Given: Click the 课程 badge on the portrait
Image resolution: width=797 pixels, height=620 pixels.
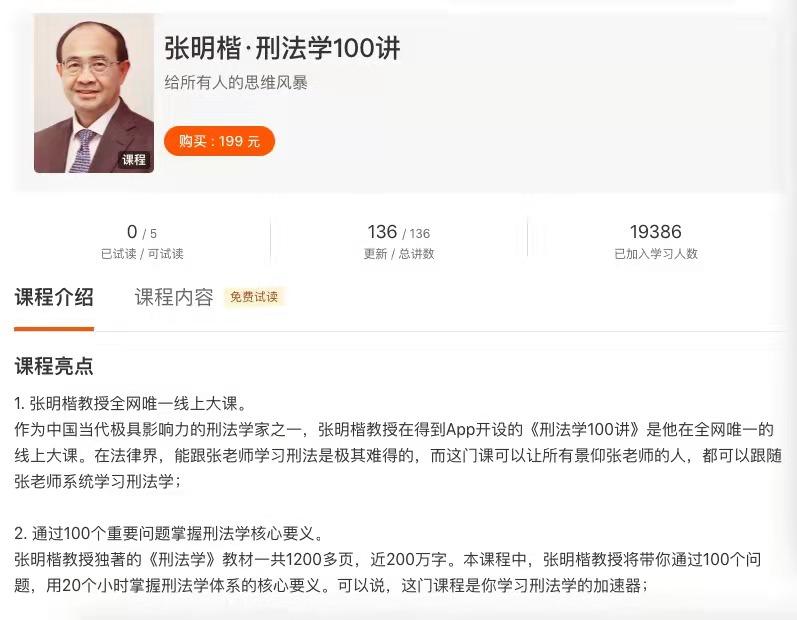Looking at the screenshot, I should click(x=134, y=160).
